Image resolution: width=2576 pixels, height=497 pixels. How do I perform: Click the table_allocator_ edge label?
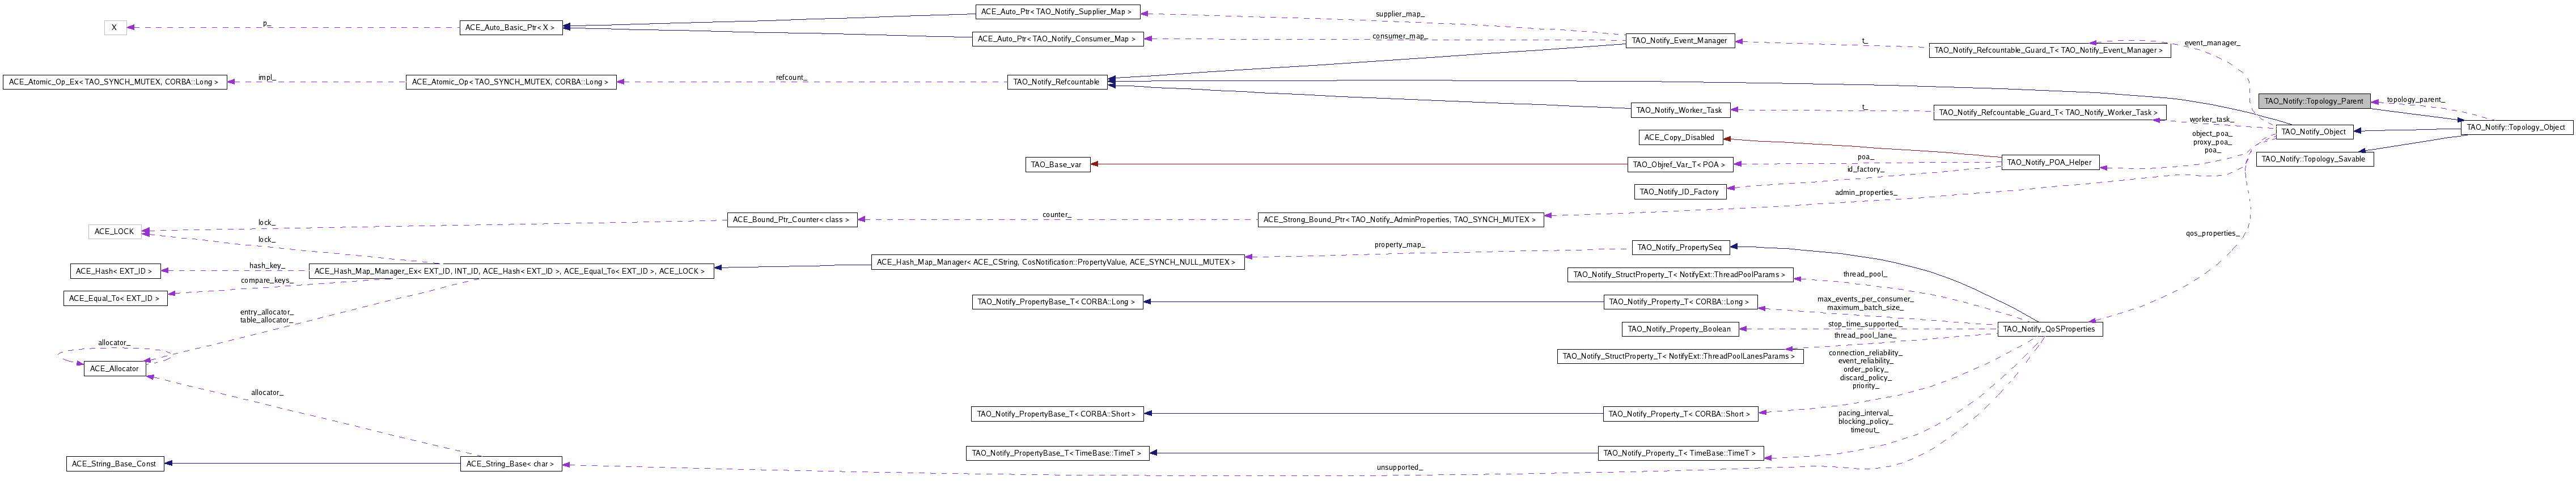click(266, 320)
